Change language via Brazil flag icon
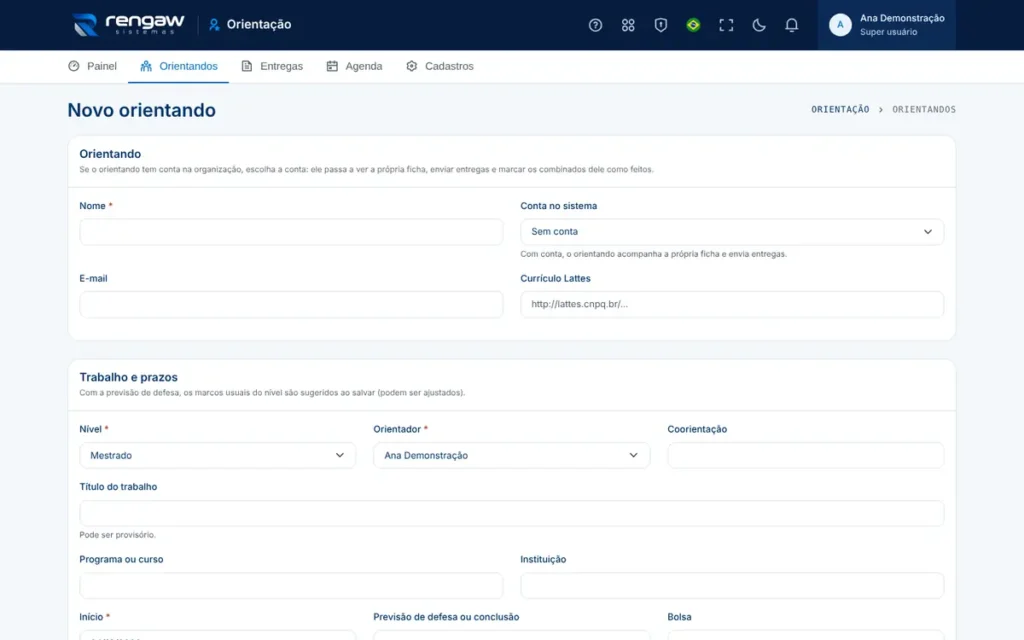The width and height of the screenshot is (1024, 640). click(x=693, y=25)
